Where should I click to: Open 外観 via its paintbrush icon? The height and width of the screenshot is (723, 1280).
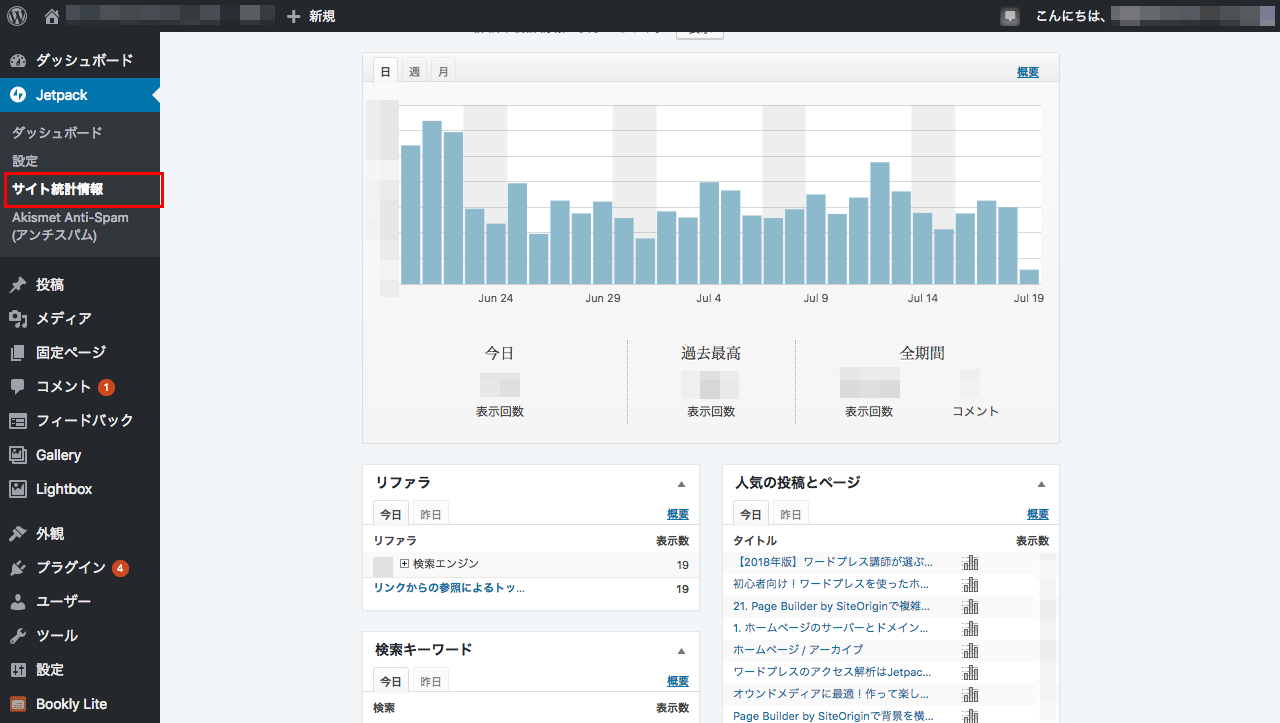point(18,534)
